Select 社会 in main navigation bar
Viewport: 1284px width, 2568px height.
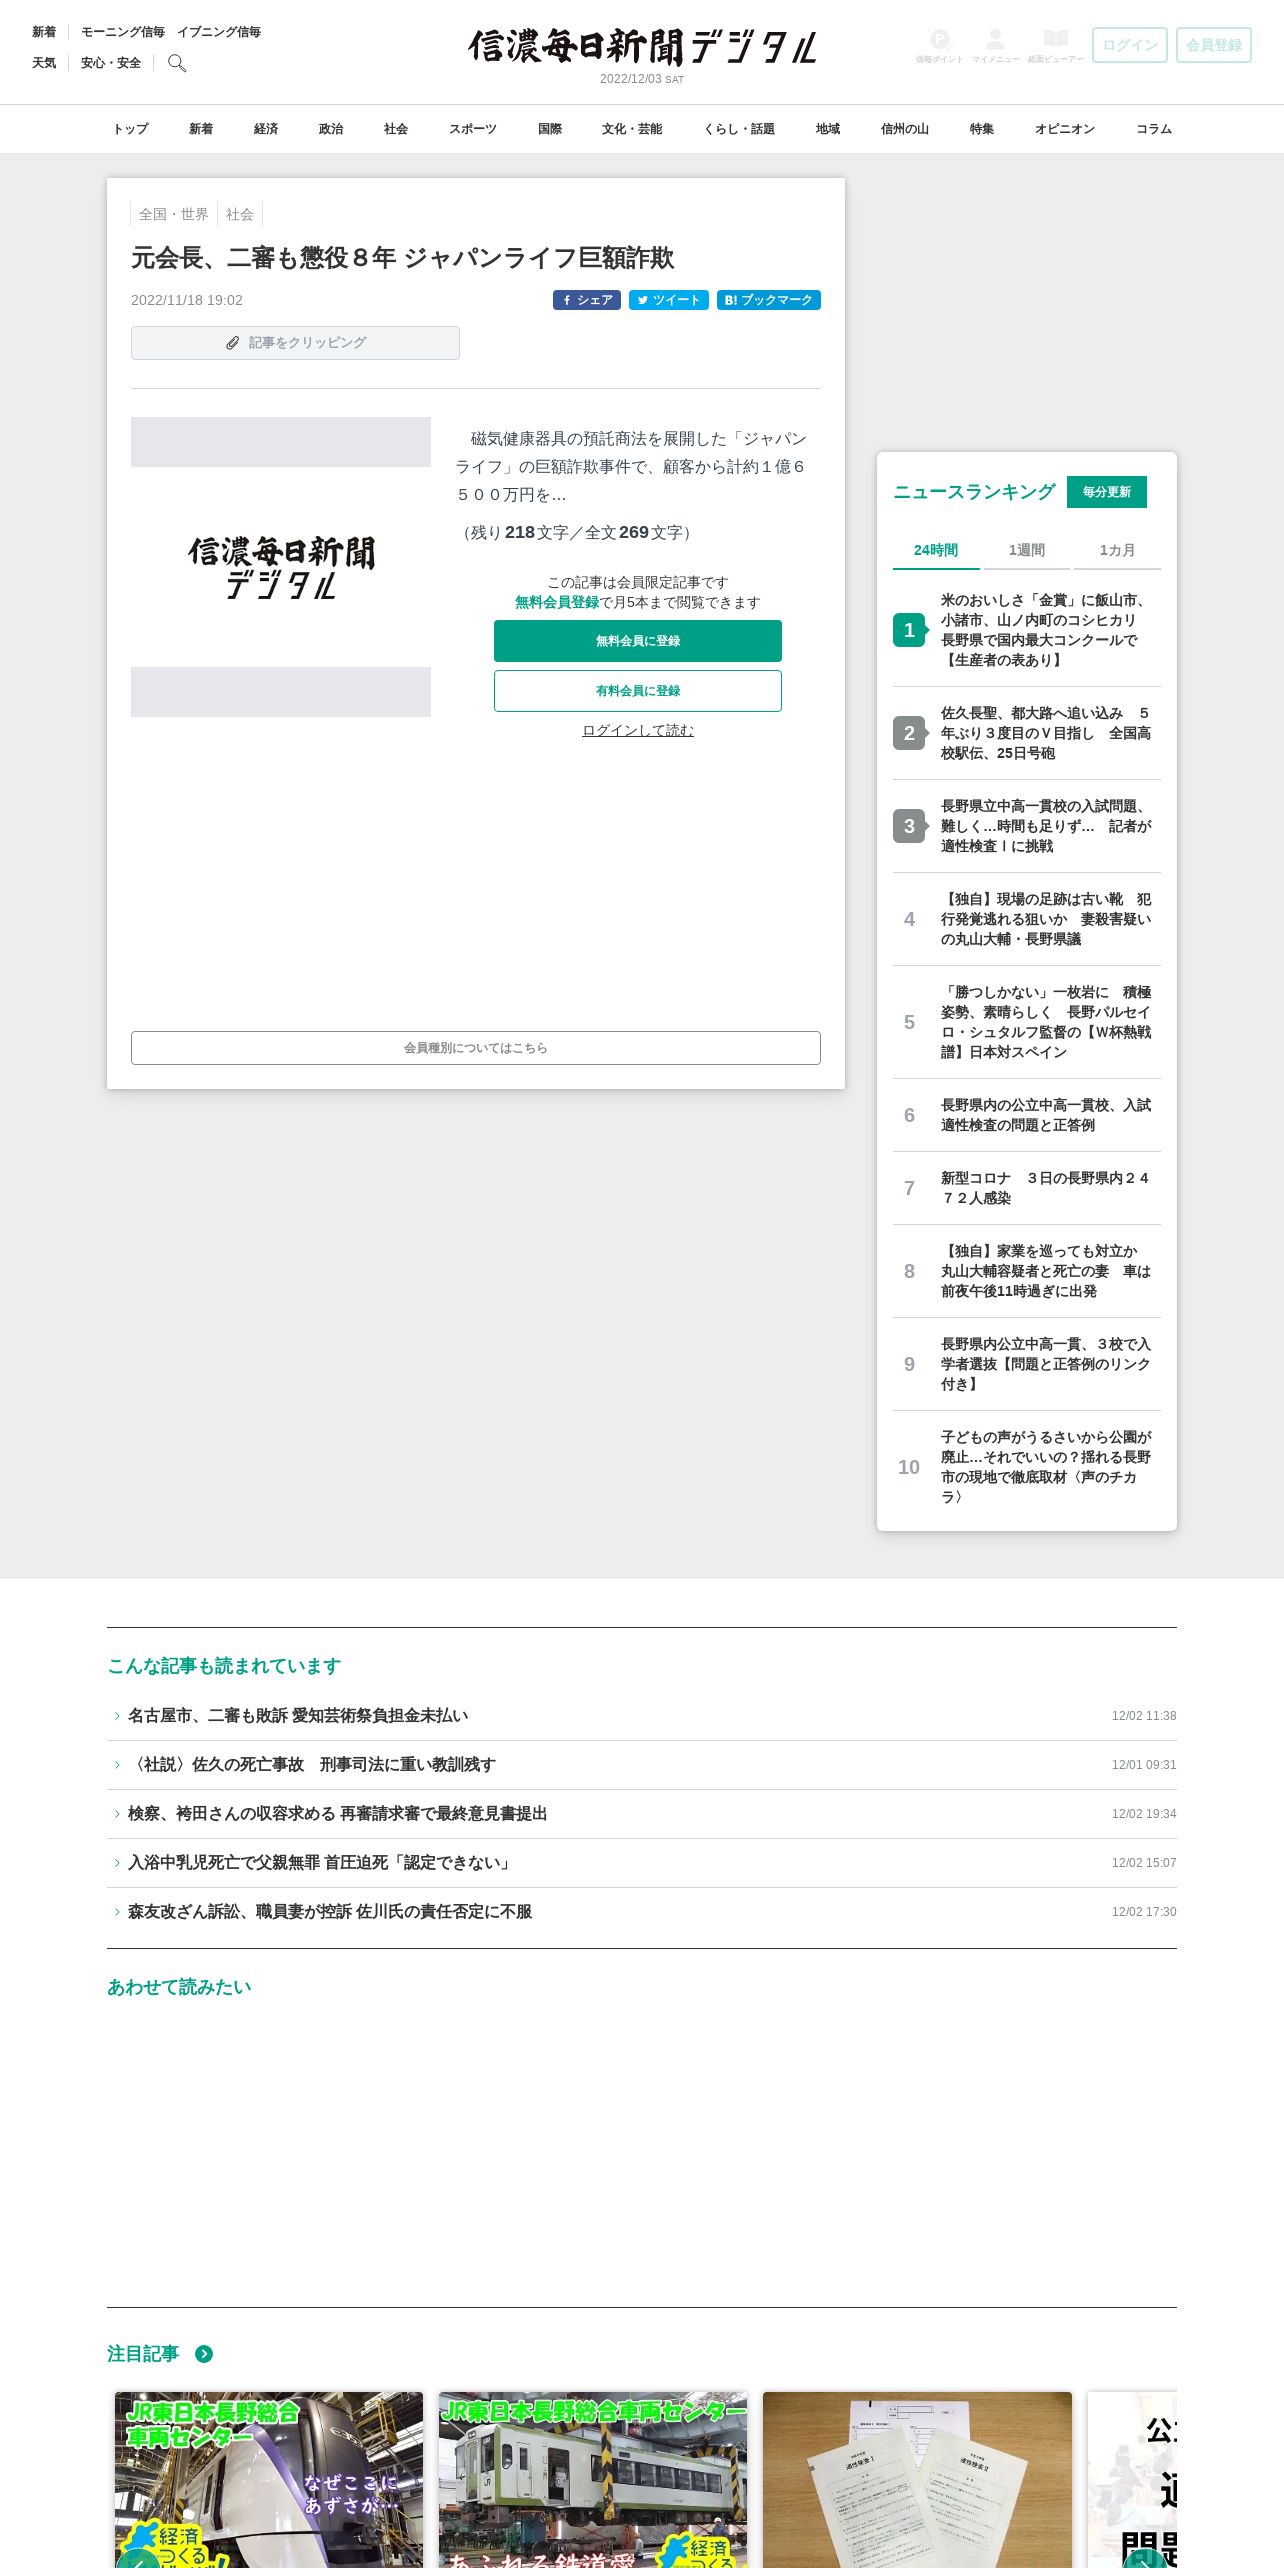396,129
